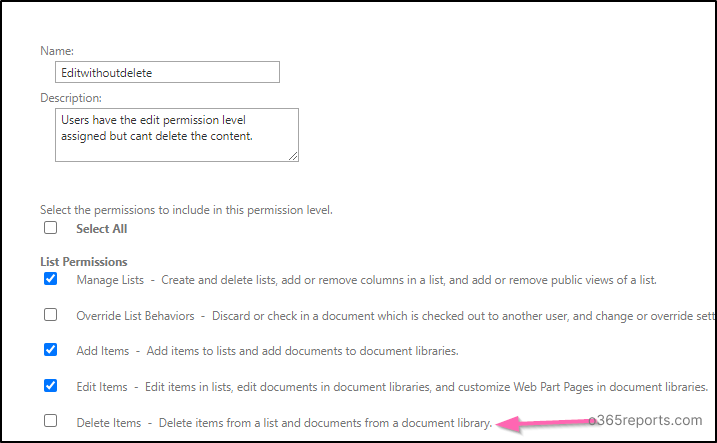Click the Manage Lists permission label

(110, 280)
